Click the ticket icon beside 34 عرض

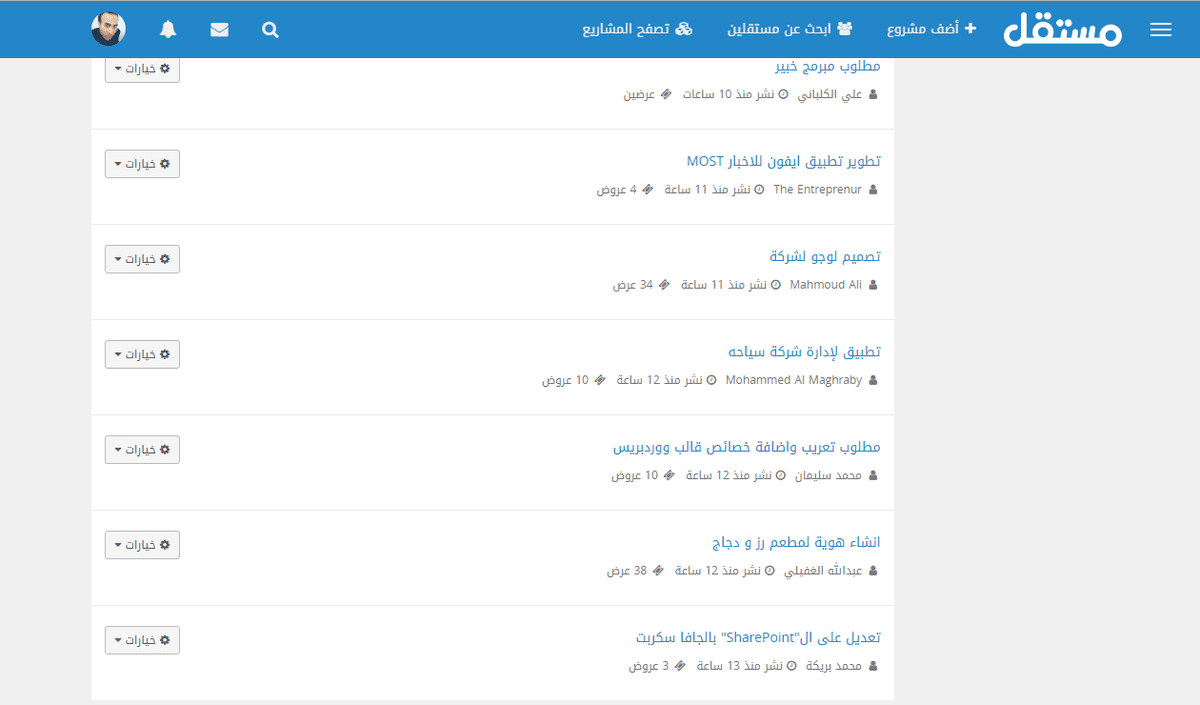coord(664,285)
